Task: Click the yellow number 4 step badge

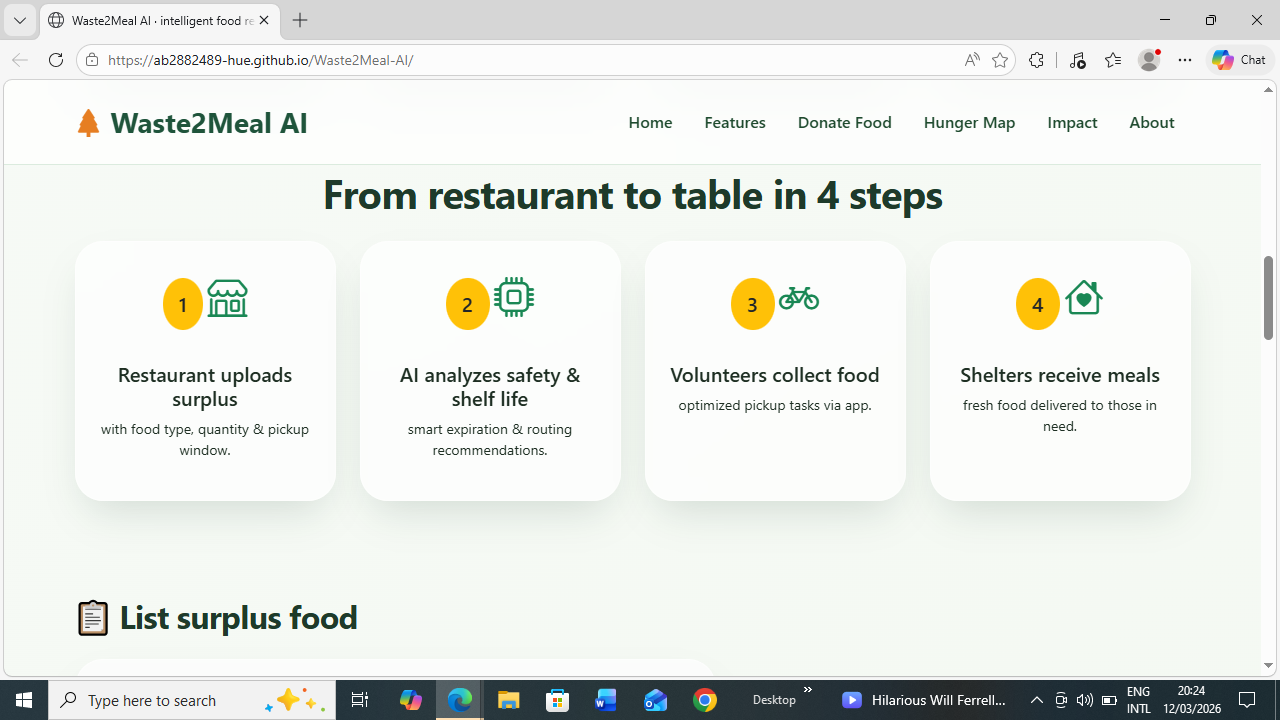Action: click(x=1038, y=304)
